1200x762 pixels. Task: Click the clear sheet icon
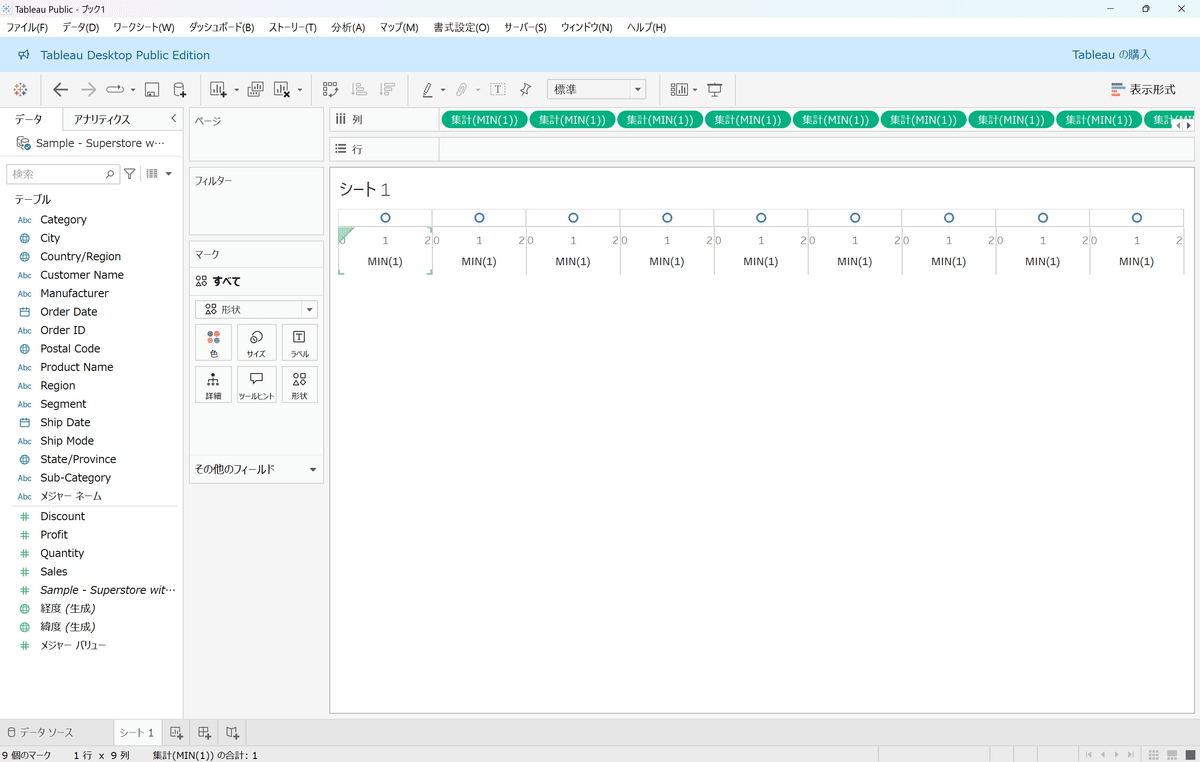[282, 90]
